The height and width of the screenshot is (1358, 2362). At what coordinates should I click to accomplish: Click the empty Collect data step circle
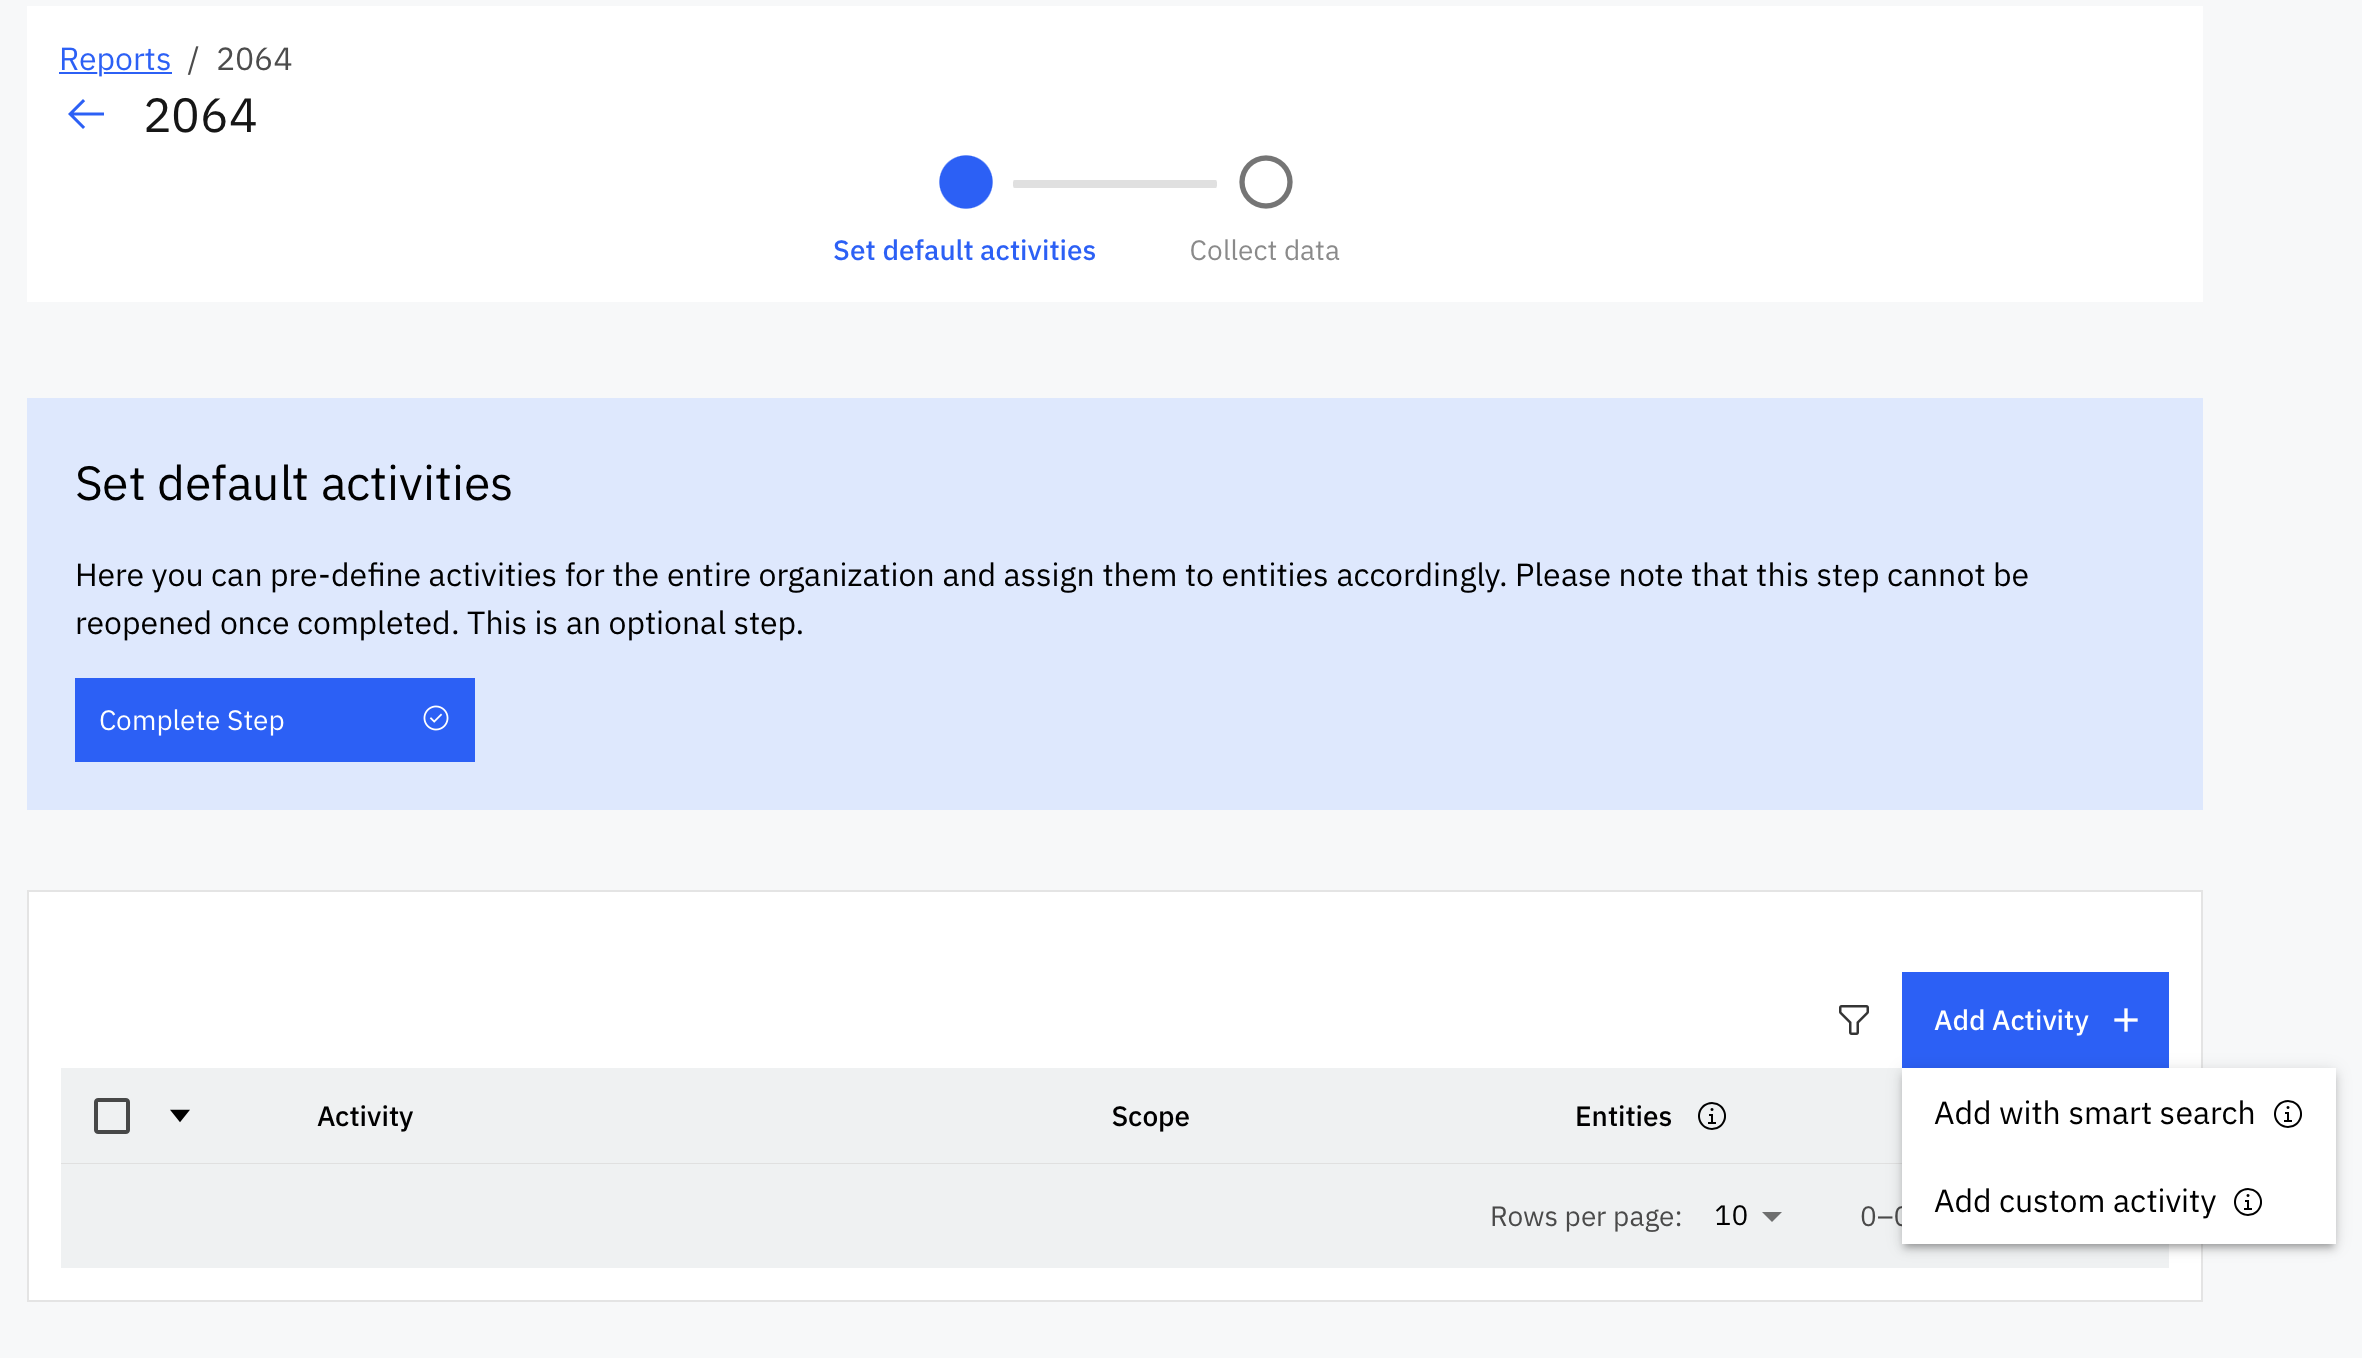click(x=1265, y=182)
